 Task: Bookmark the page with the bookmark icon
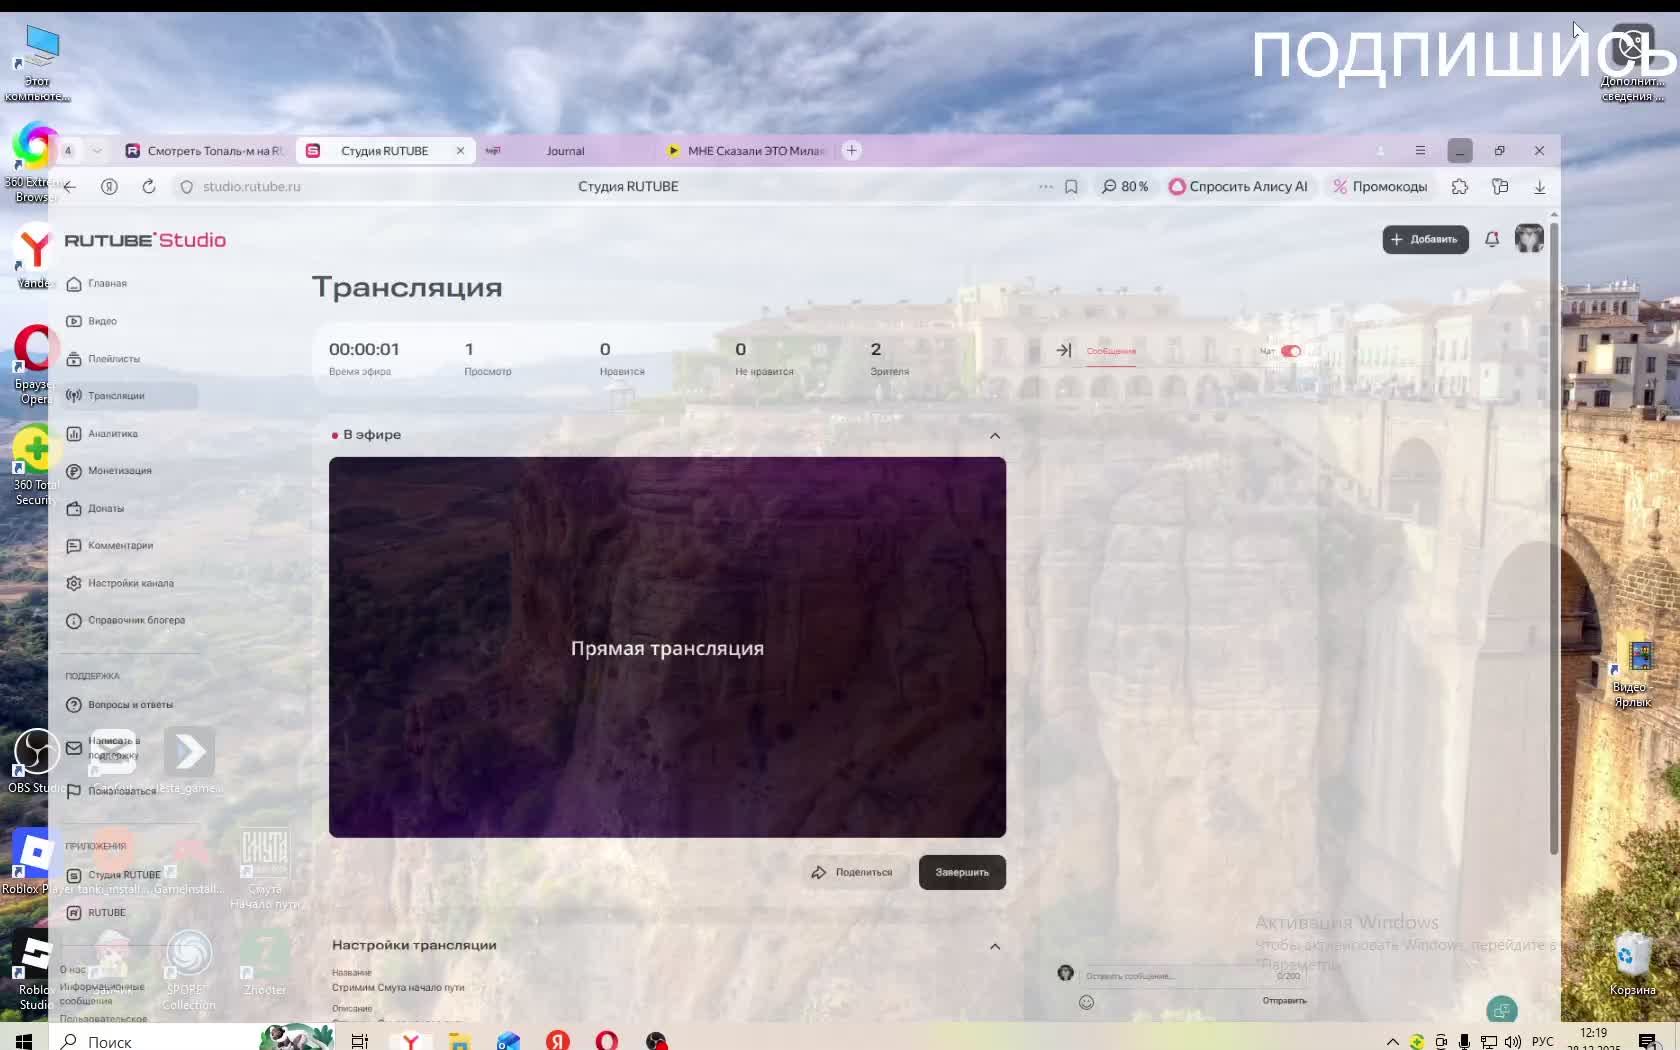click(x=1071, y=187)
